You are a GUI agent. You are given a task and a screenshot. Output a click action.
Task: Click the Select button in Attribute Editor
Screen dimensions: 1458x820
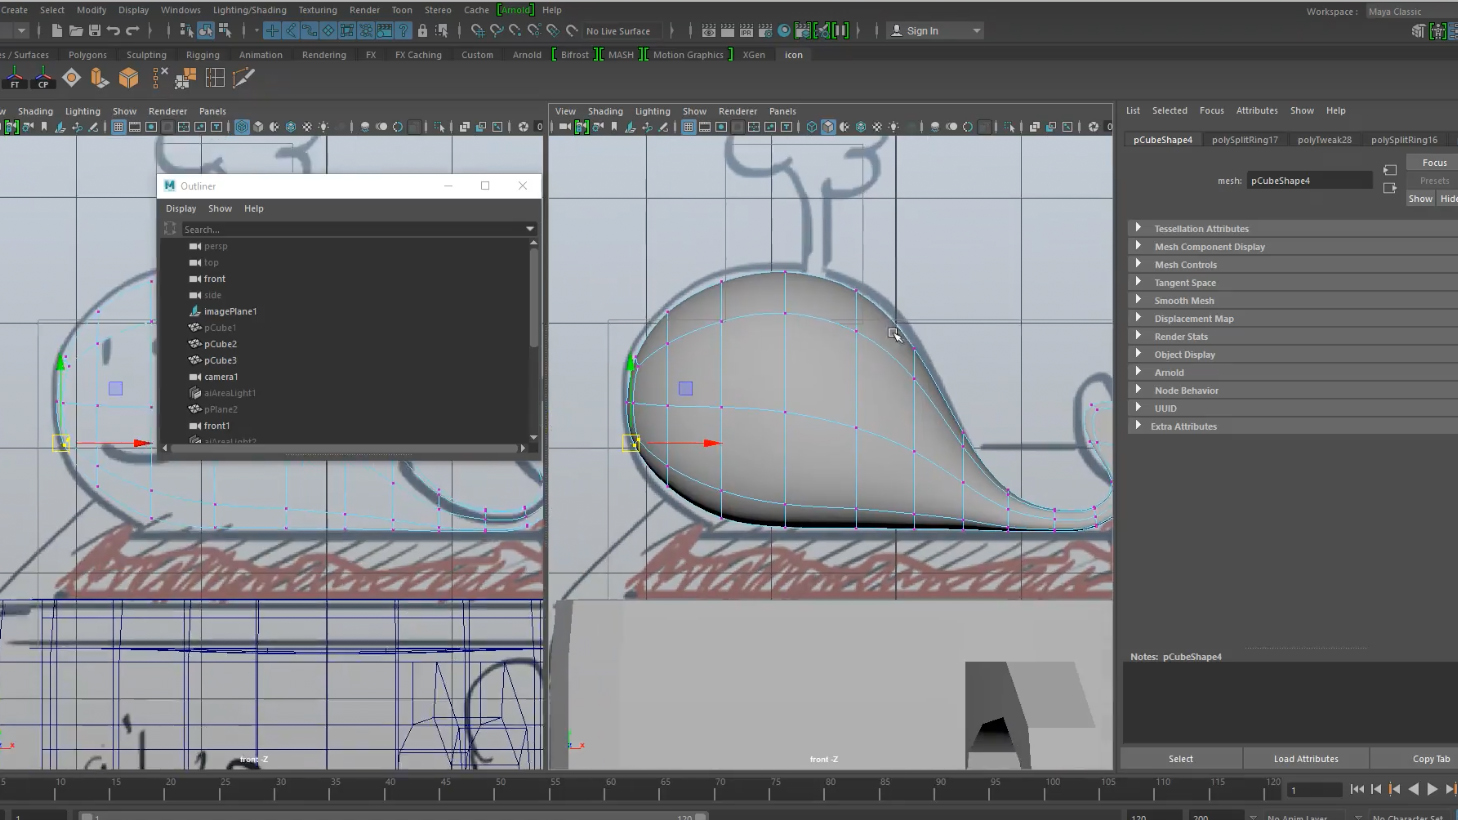(x=1180, y=759)
